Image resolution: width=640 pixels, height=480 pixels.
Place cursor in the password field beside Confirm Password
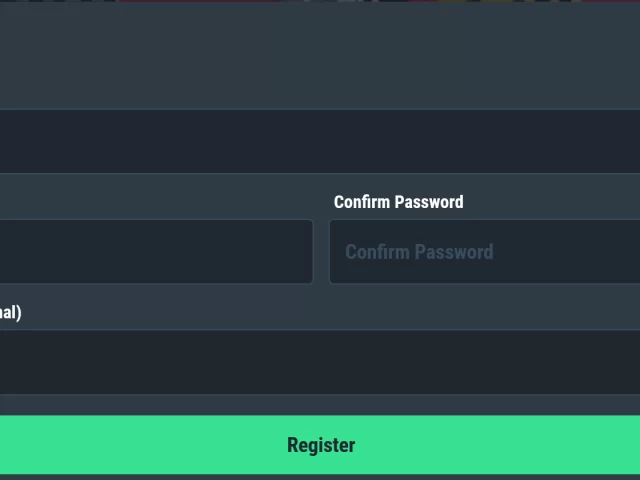click(x=156, y=251)
